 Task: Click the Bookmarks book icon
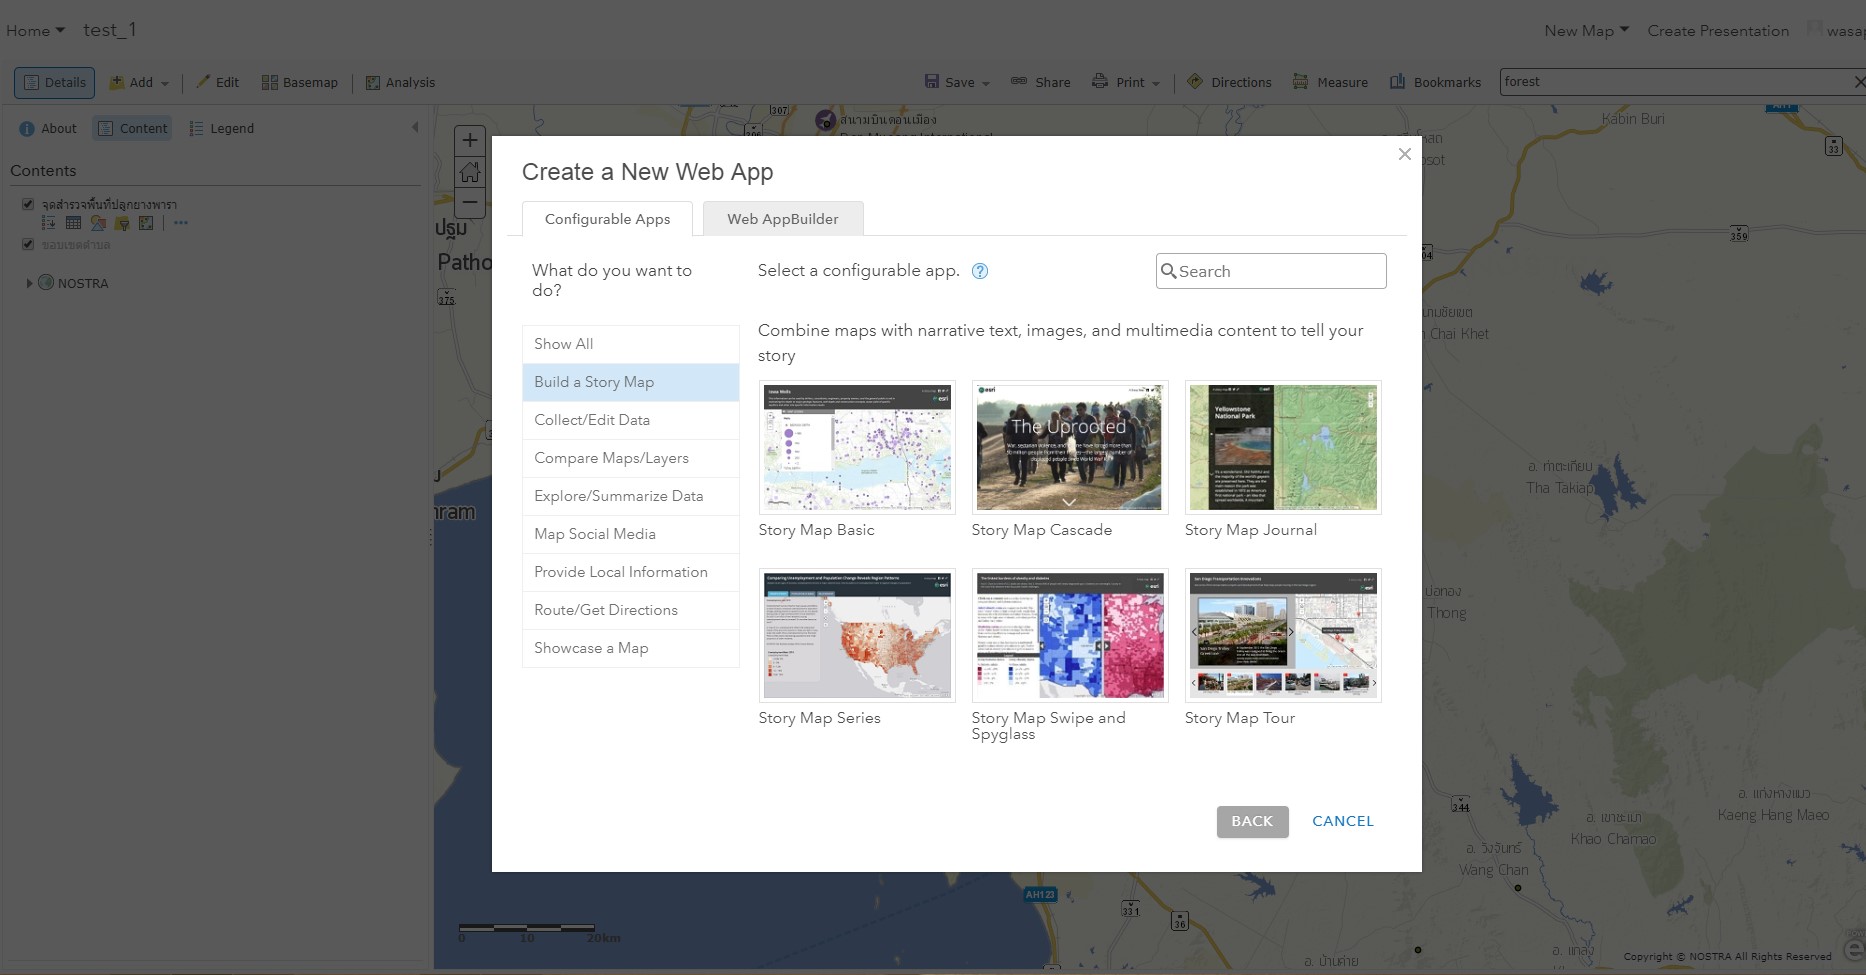click(x=1397, y=82)
